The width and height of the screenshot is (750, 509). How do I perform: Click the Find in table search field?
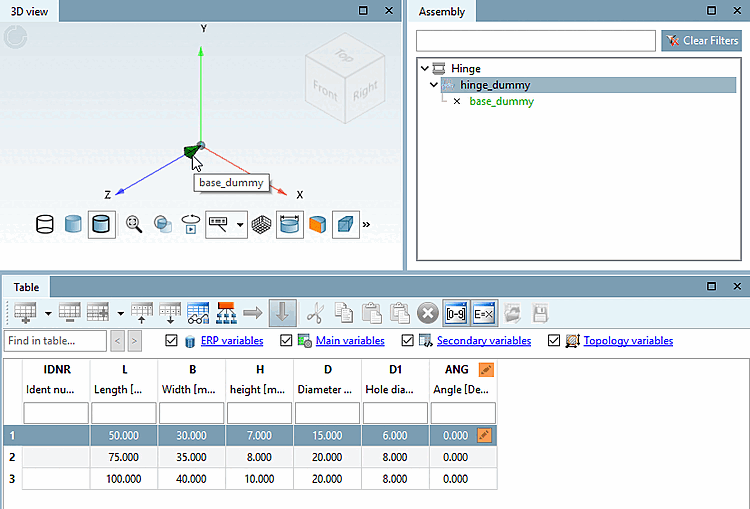click(x=55, y=341)
